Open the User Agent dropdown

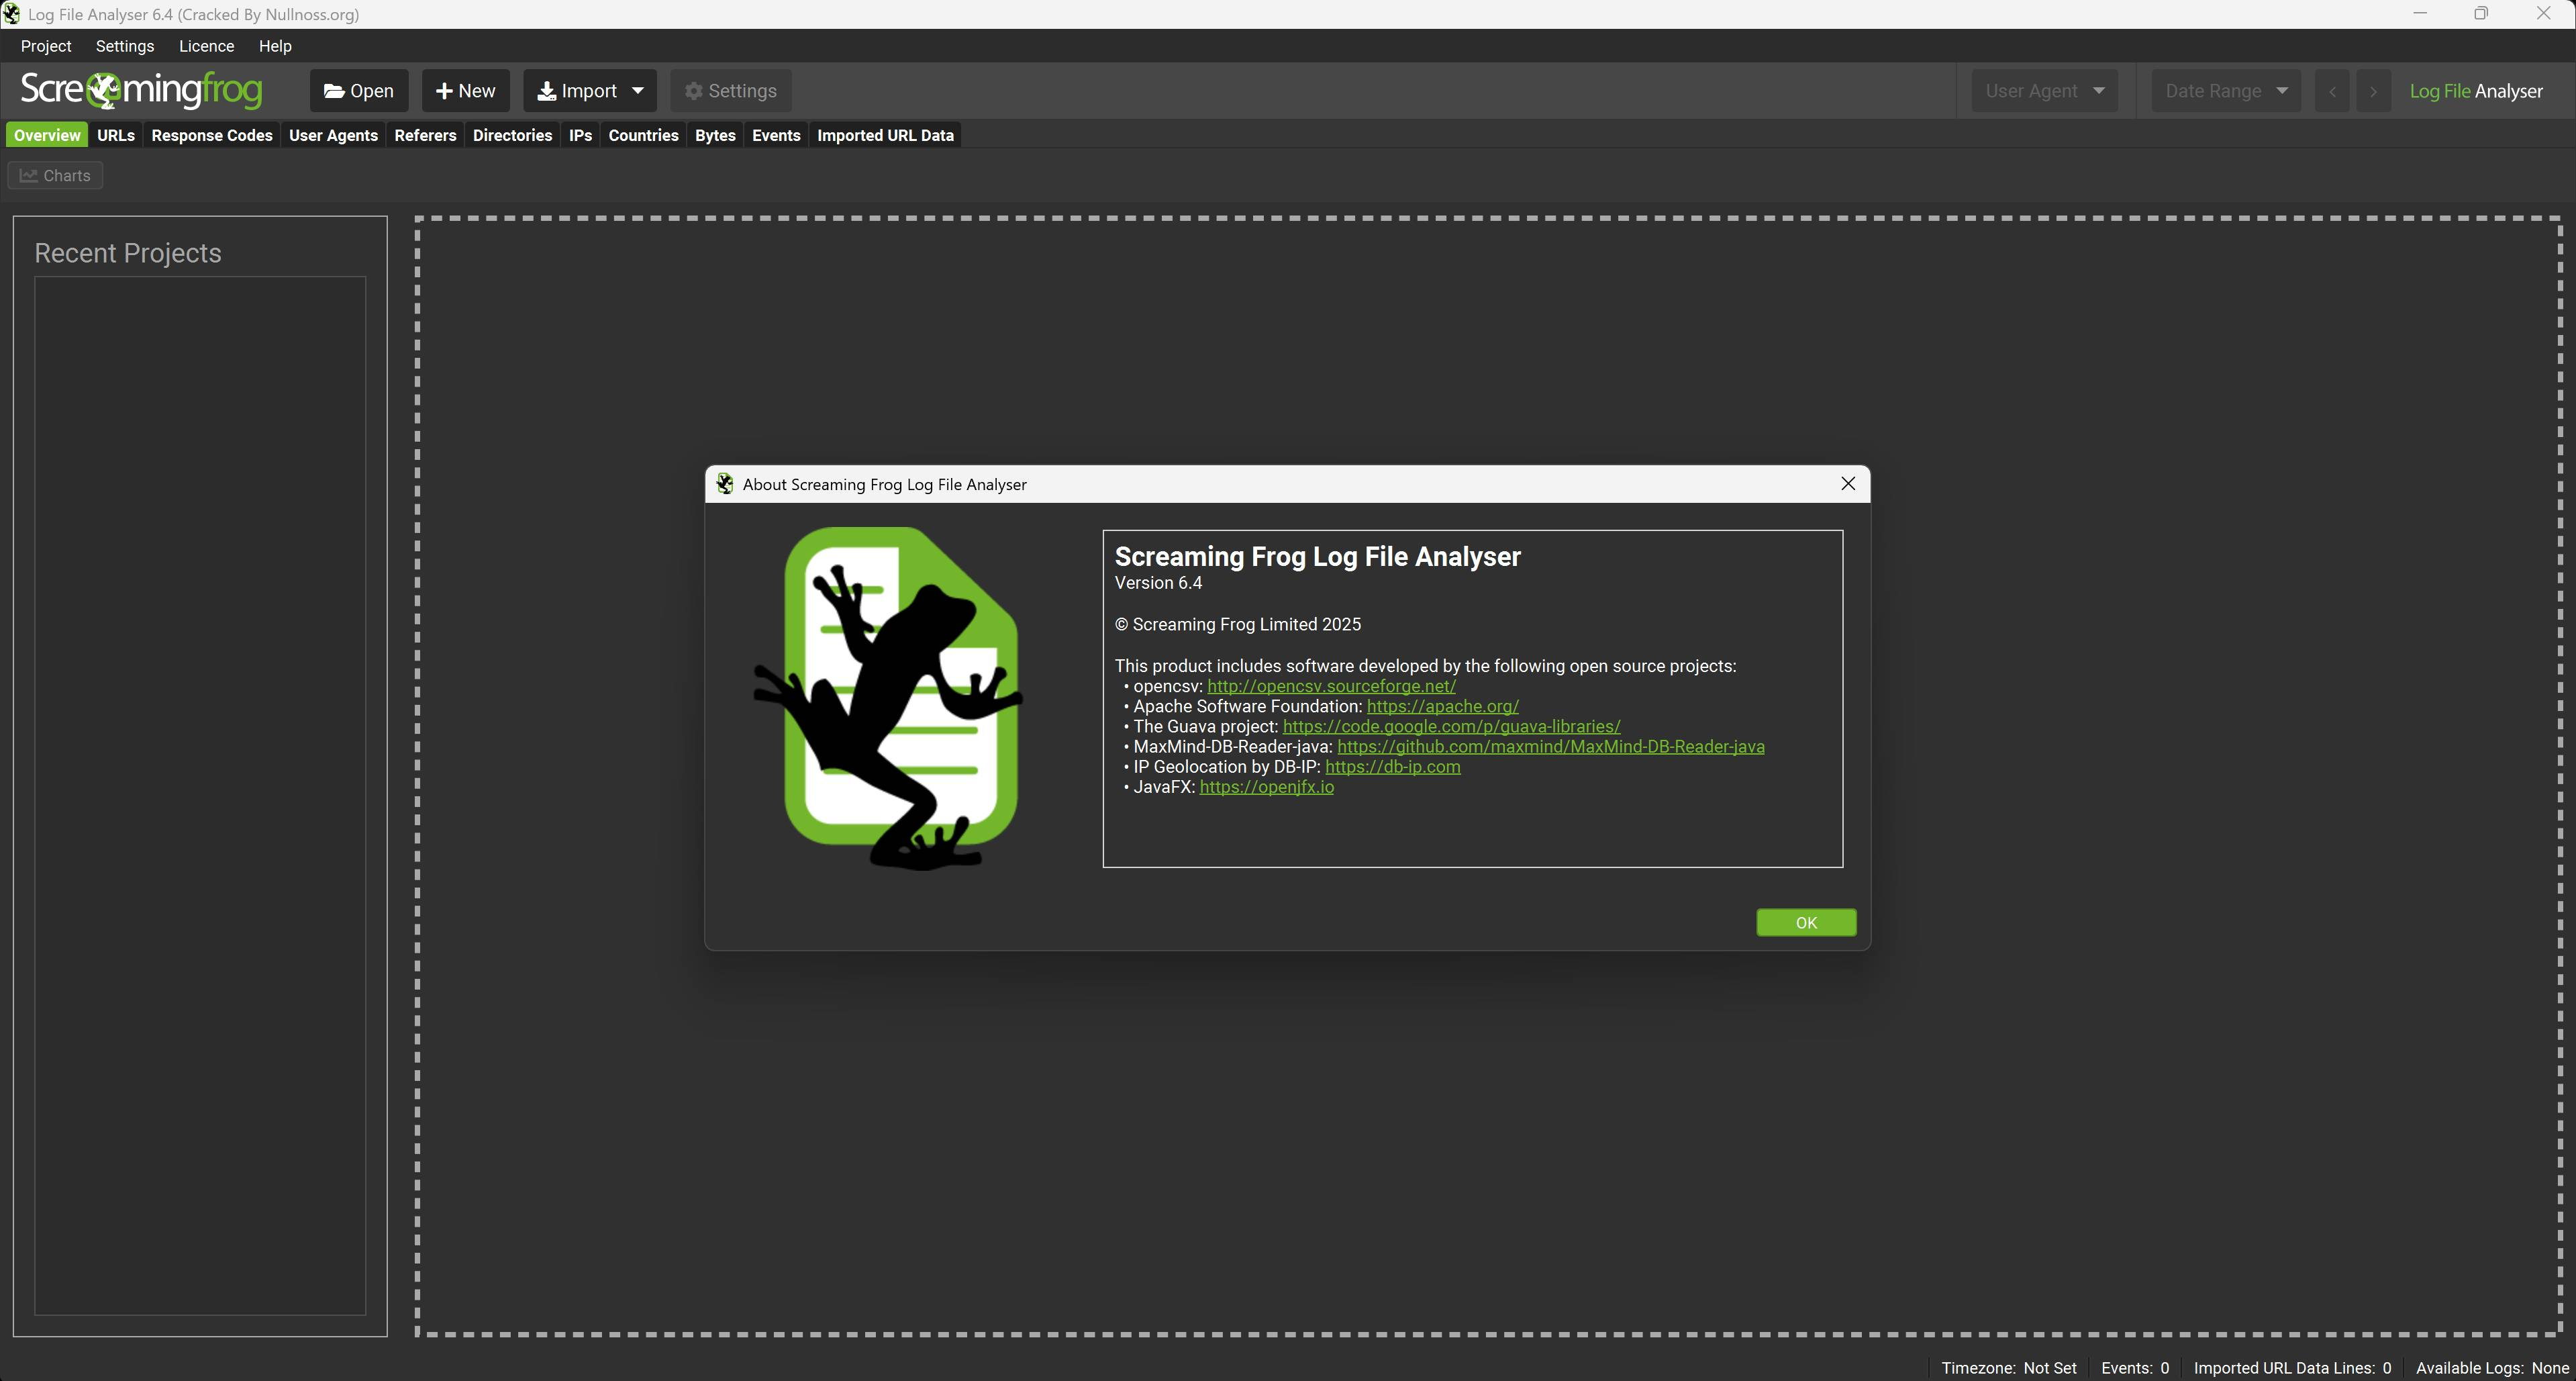click(x=2044, y=91)
